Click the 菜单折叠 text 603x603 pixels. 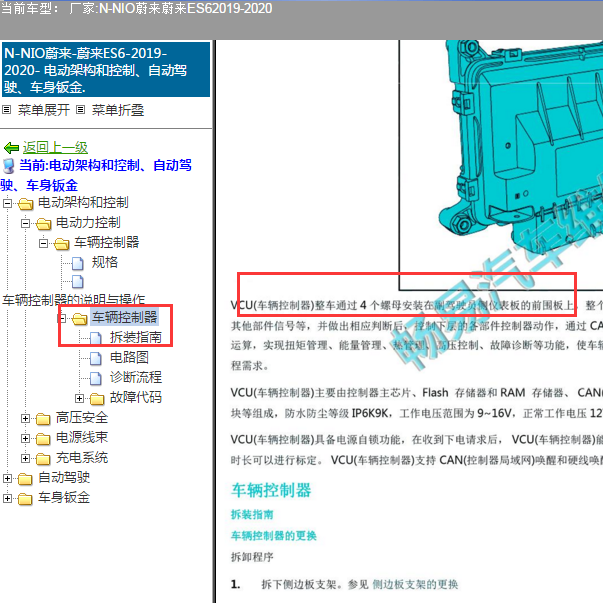[x=118, y=110]
